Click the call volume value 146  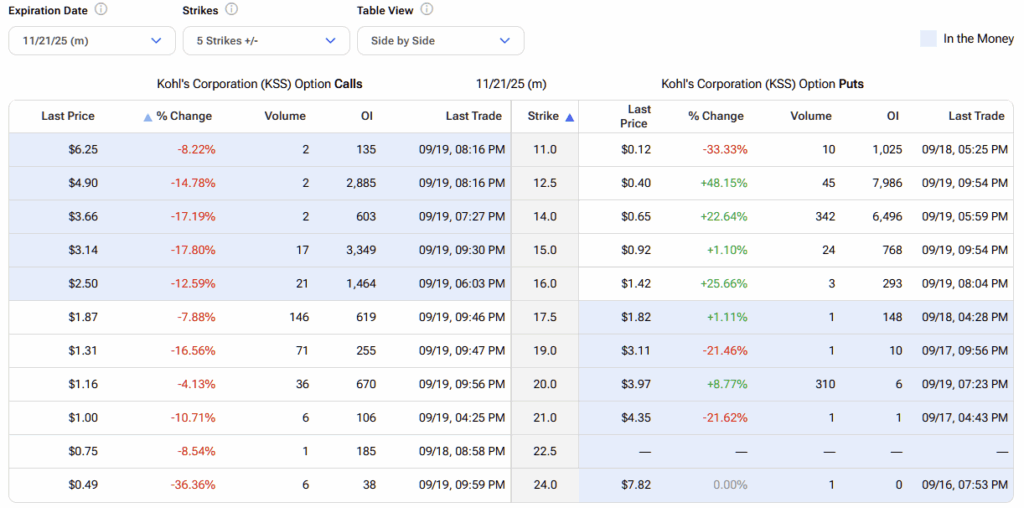coord(300,317)
